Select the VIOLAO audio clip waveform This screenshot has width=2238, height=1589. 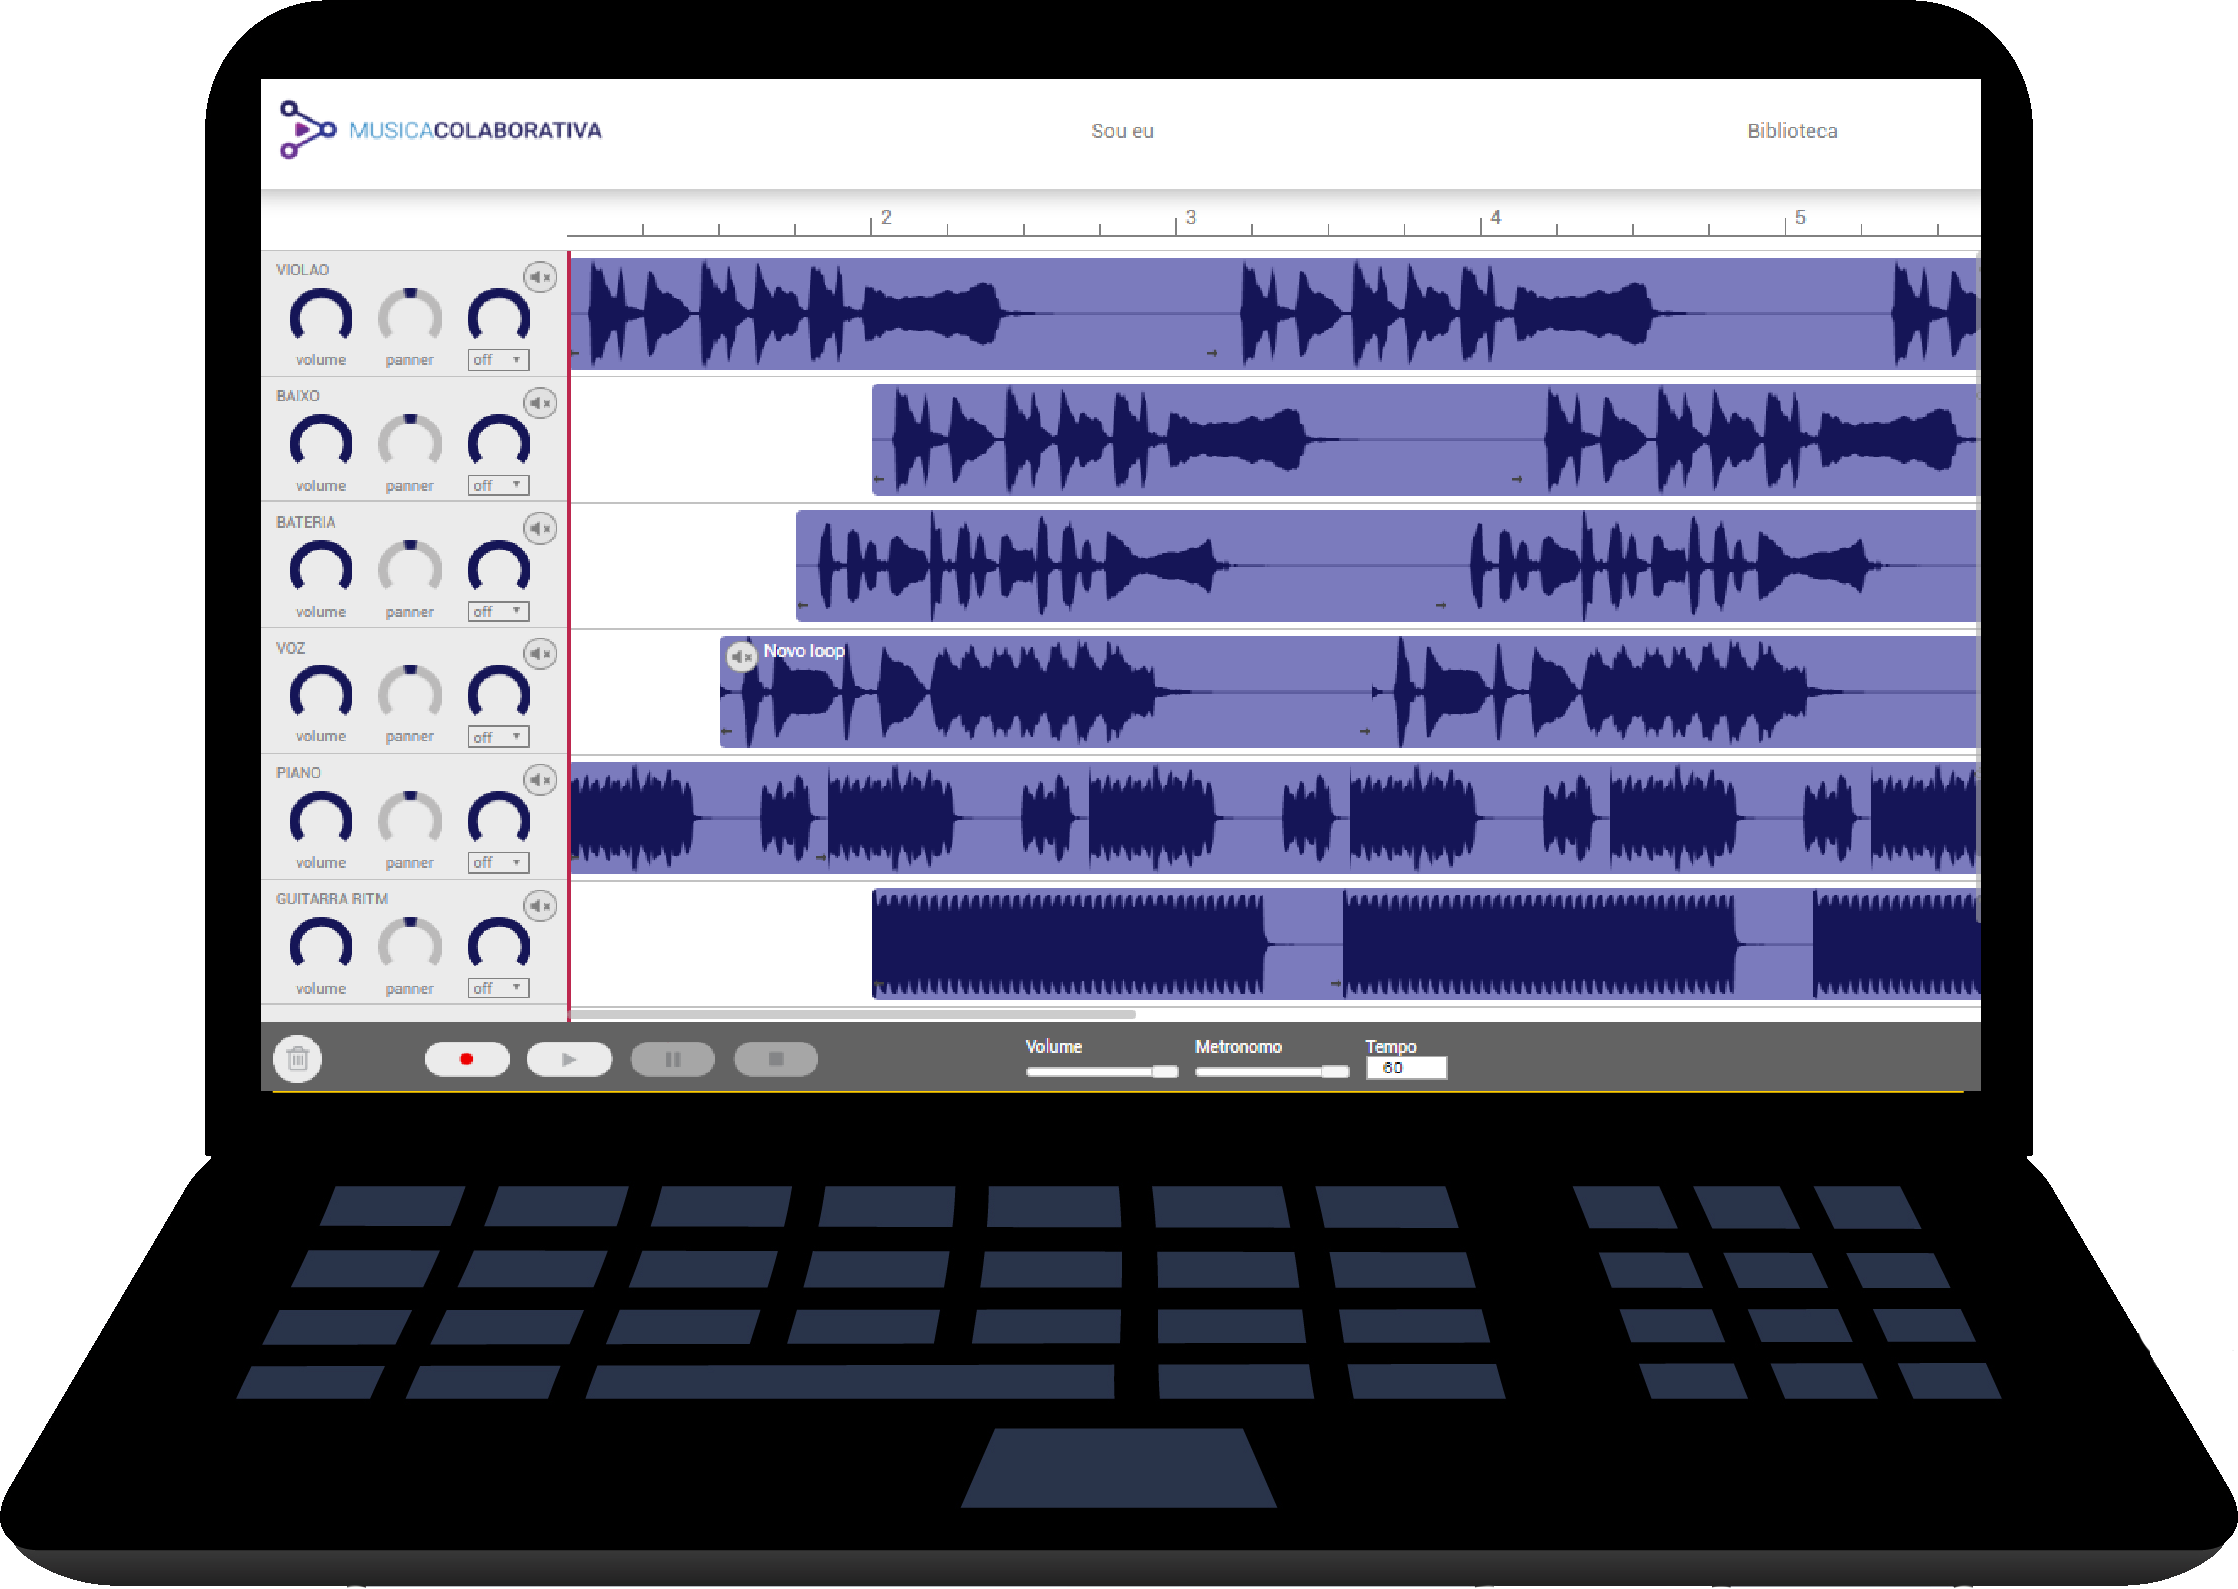pos(1274,314)
